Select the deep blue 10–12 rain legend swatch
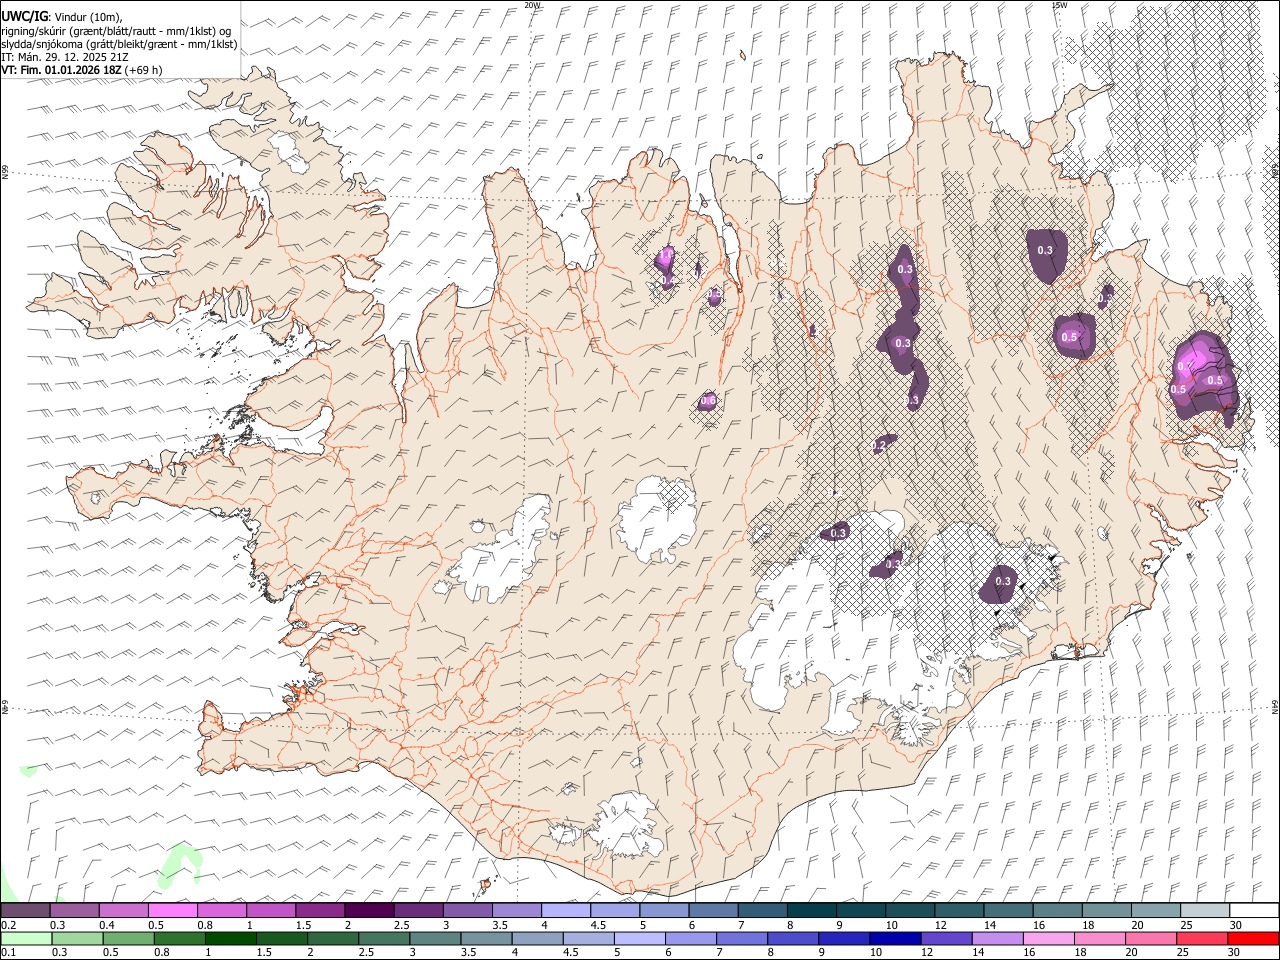Screen dimensions: 1280x960 tap(895, 938)
